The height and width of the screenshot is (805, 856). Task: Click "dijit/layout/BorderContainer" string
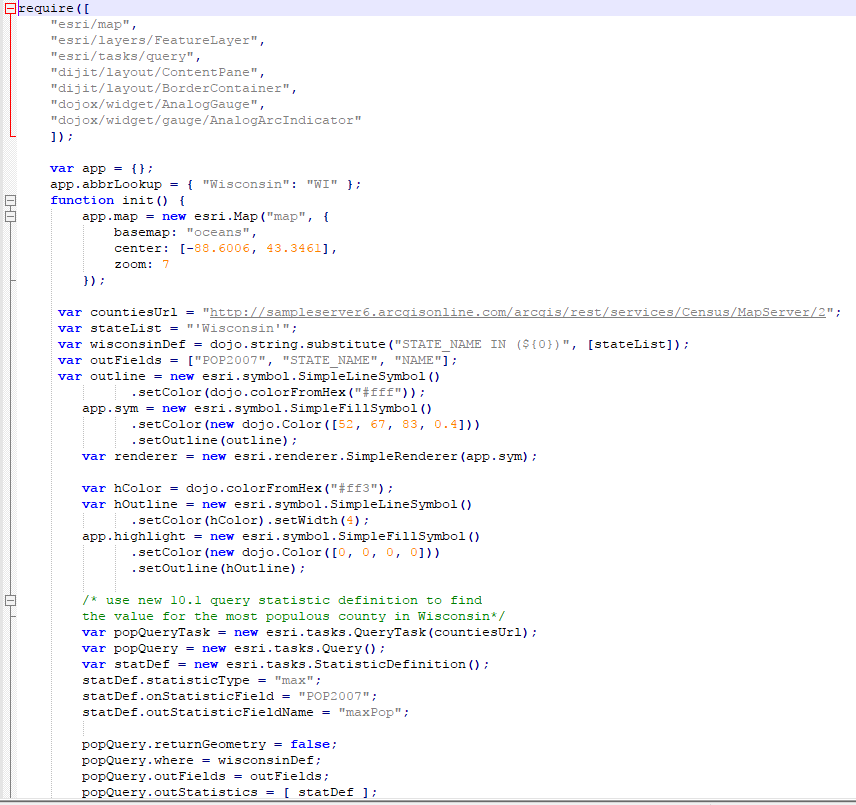pyautogui.click(x=170, y=88)
